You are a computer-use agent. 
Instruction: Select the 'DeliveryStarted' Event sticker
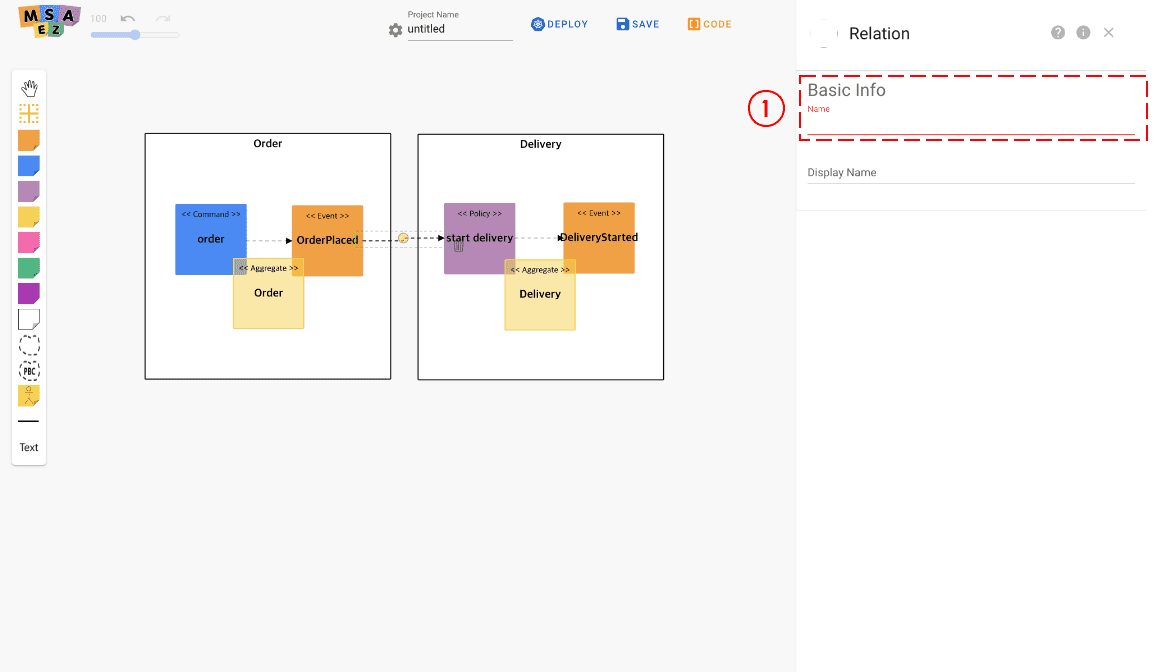[x=599, y=238]
